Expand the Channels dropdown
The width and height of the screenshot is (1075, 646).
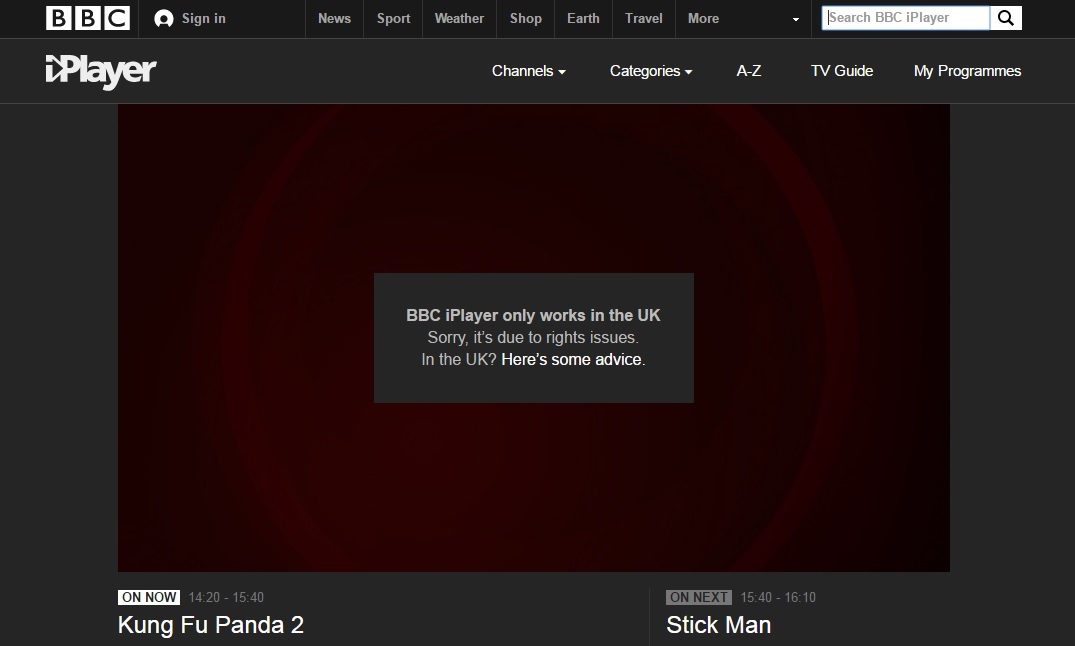(x=529, y=71)
